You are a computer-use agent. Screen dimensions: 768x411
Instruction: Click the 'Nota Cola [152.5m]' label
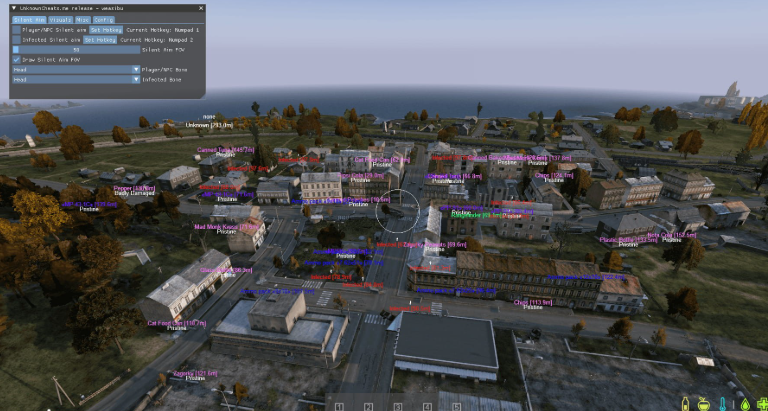click(672, 235)
